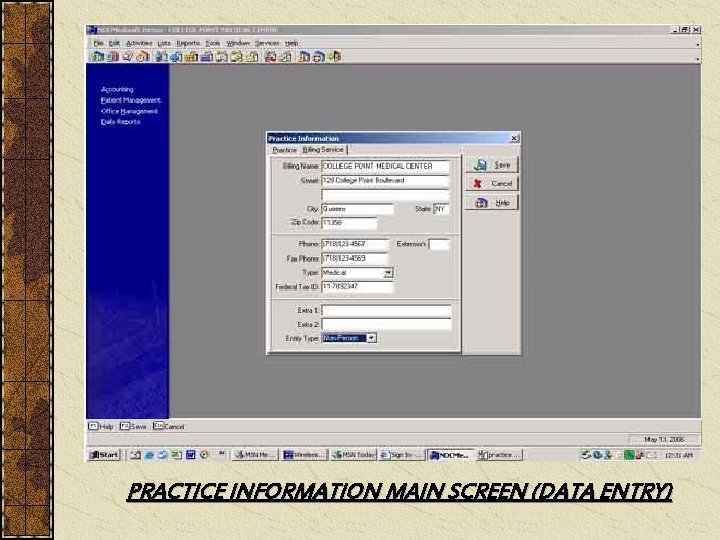Click the Save button in dialog
The image size is (720, 540).
(492, 165)
